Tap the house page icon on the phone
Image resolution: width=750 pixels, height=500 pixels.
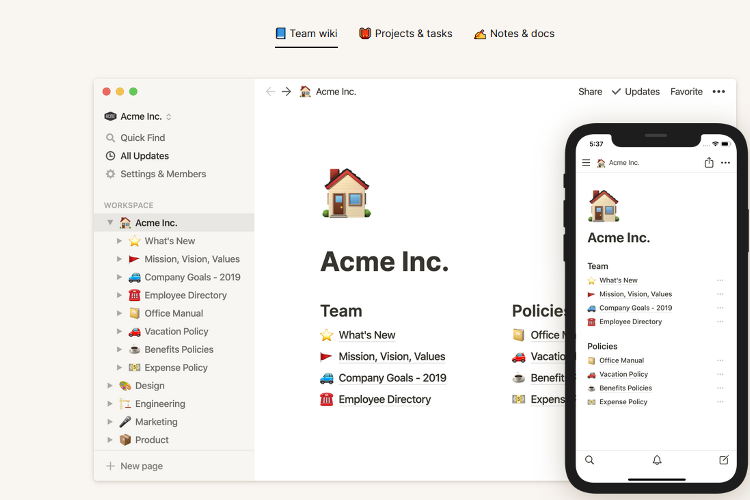tap(603, 206)
